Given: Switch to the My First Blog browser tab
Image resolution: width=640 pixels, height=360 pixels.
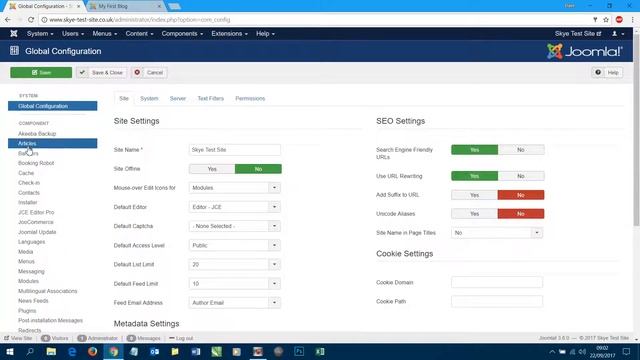Looking at the screenshot, I should pyautogui.click(x=124, y=6).
